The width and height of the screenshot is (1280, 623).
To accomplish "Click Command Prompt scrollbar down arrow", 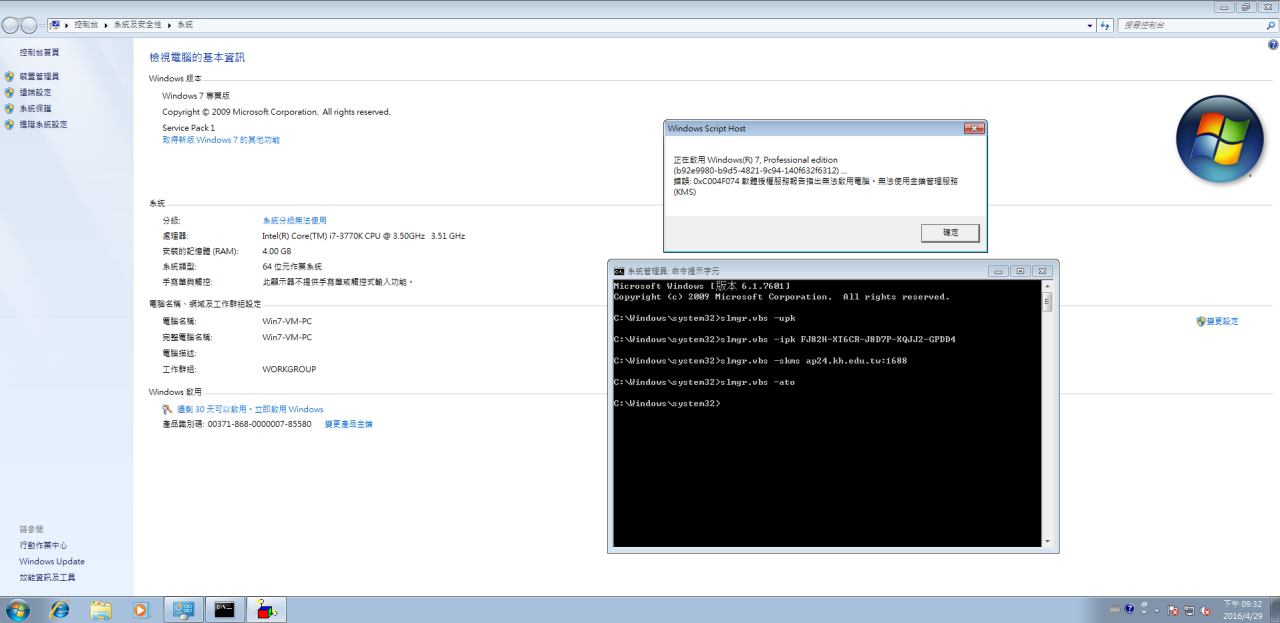I will 1047,541.
